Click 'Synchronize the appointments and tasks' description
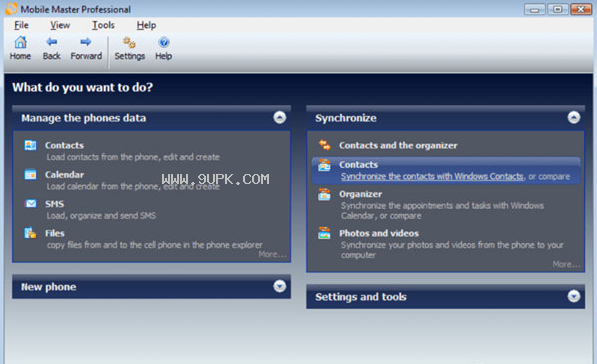This screenshot has height=364, width=597. (442, 211)
